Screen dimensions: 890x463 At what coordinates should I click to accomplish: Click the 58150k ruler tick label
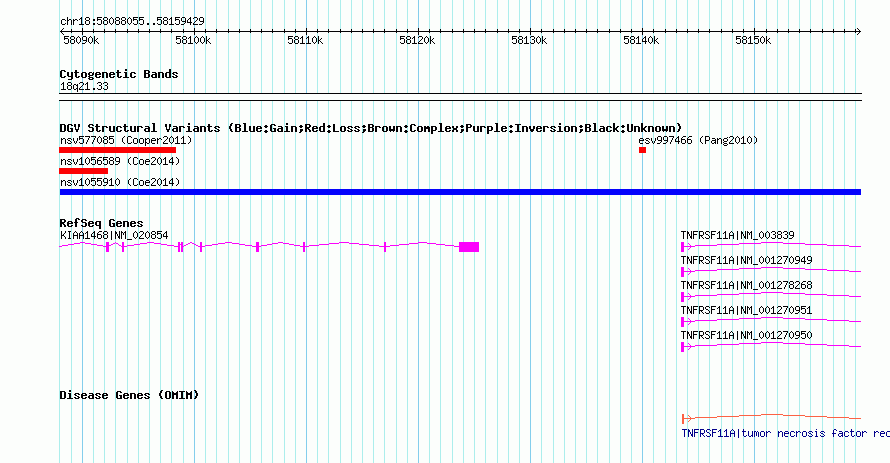pos(753,40)
